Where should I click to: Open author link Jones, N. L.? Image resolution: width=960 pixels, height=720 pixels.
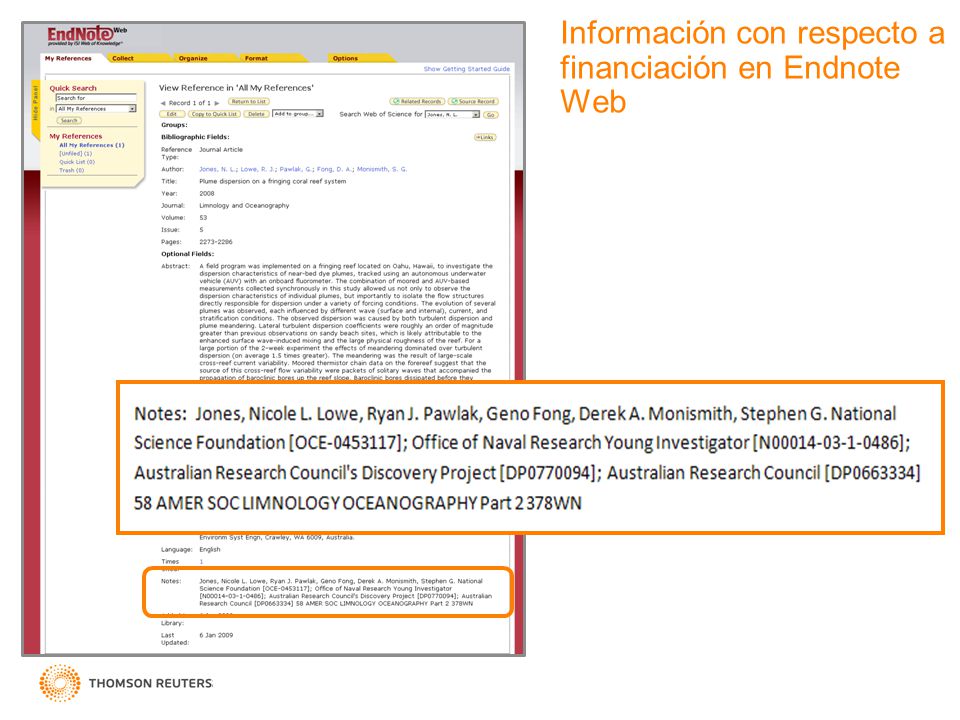(x=218, y=169)
